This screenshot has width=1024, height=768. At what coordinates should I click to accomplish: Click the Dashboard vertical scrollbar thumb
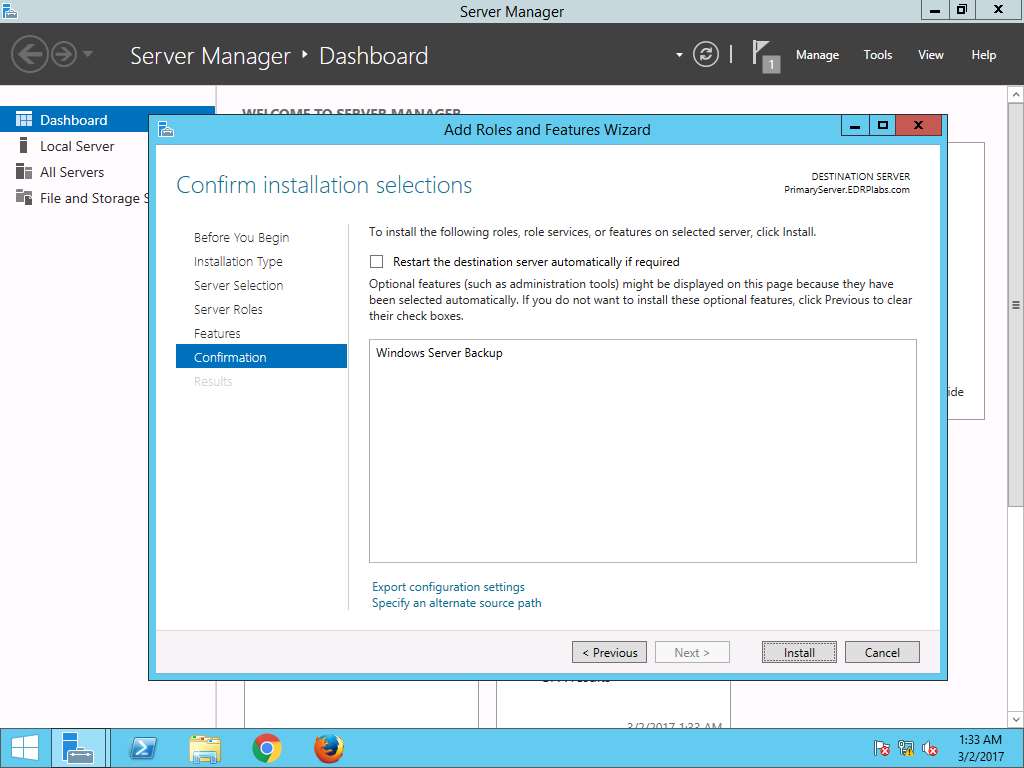click(x=1016, y=304)
